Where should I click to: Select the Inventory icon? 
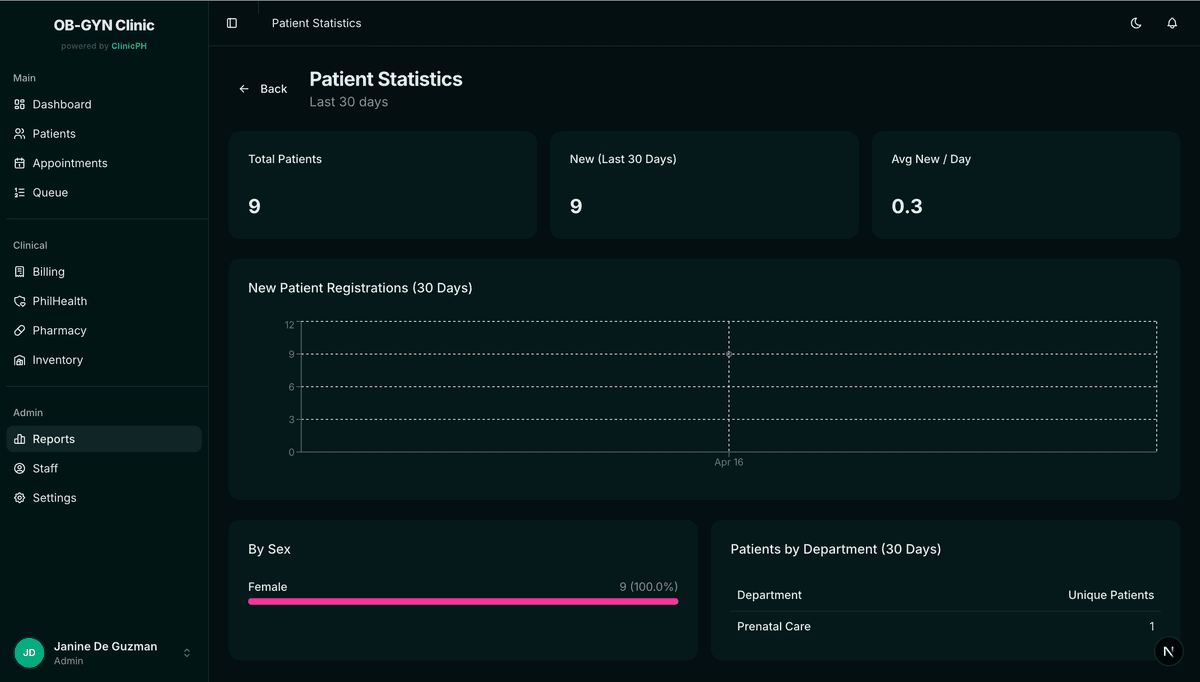[x=21, y=360]
